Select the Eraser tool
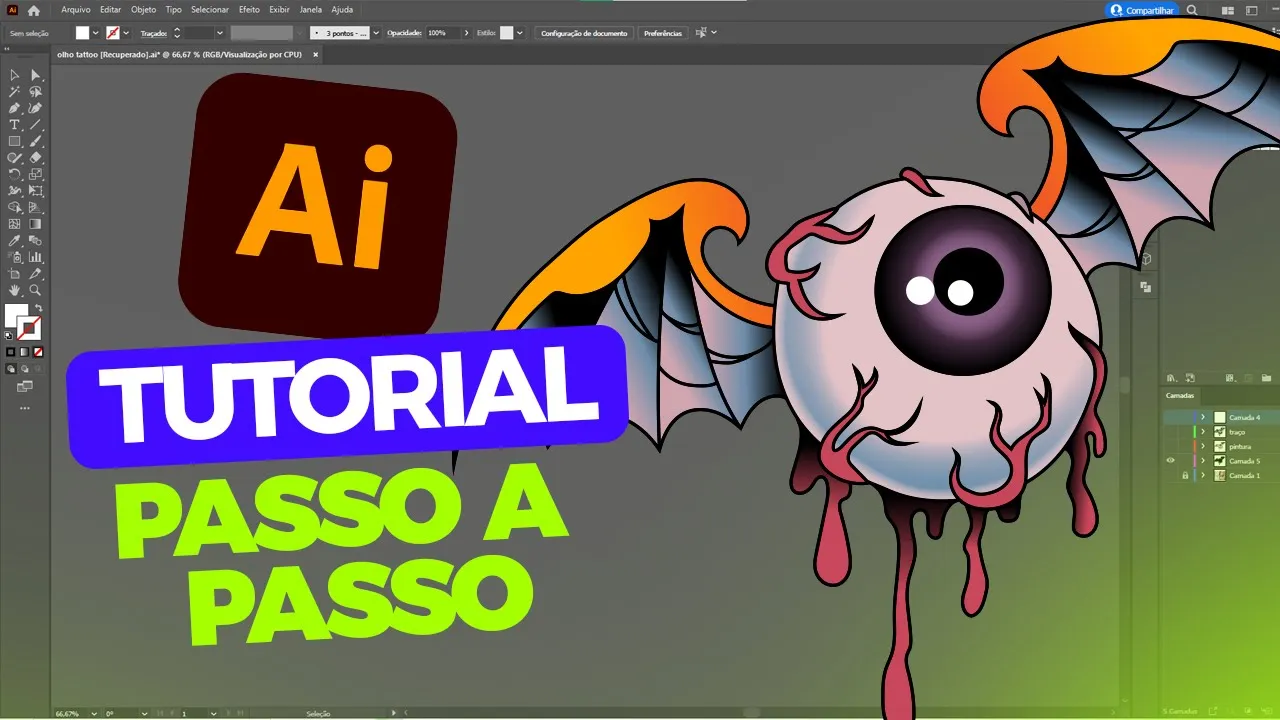Screen dimensions: 1280x720 point(36,158)
